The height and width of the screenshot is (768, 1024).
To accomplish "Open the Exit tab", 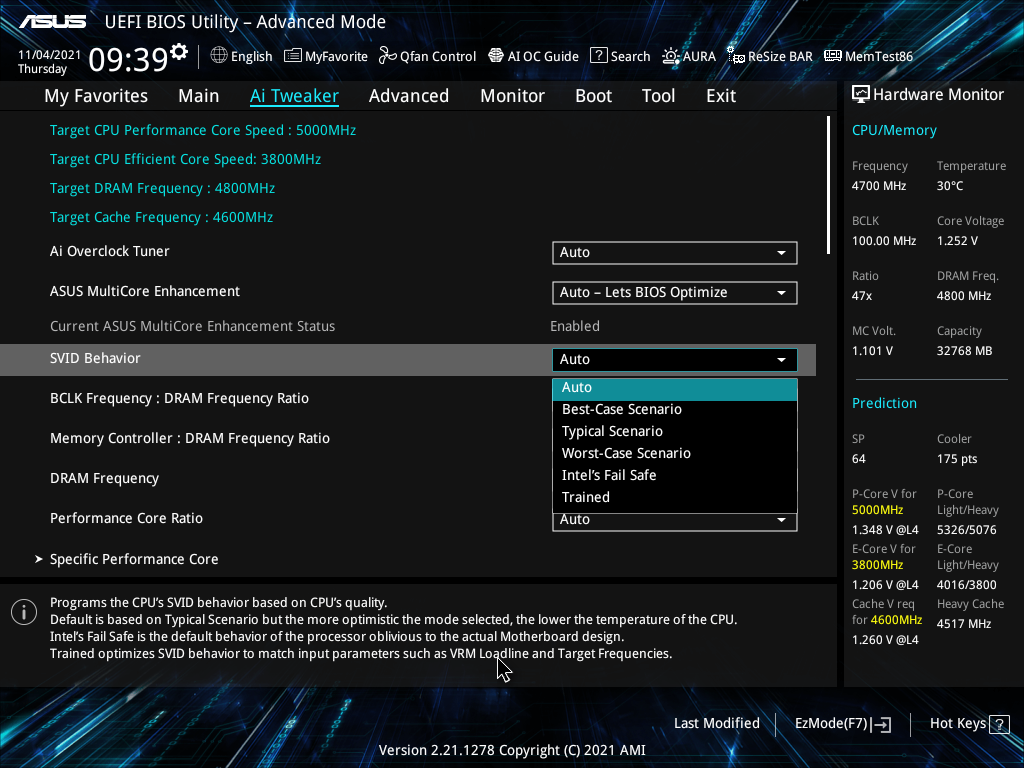I will pyautogui.click(x=721, y=96).
